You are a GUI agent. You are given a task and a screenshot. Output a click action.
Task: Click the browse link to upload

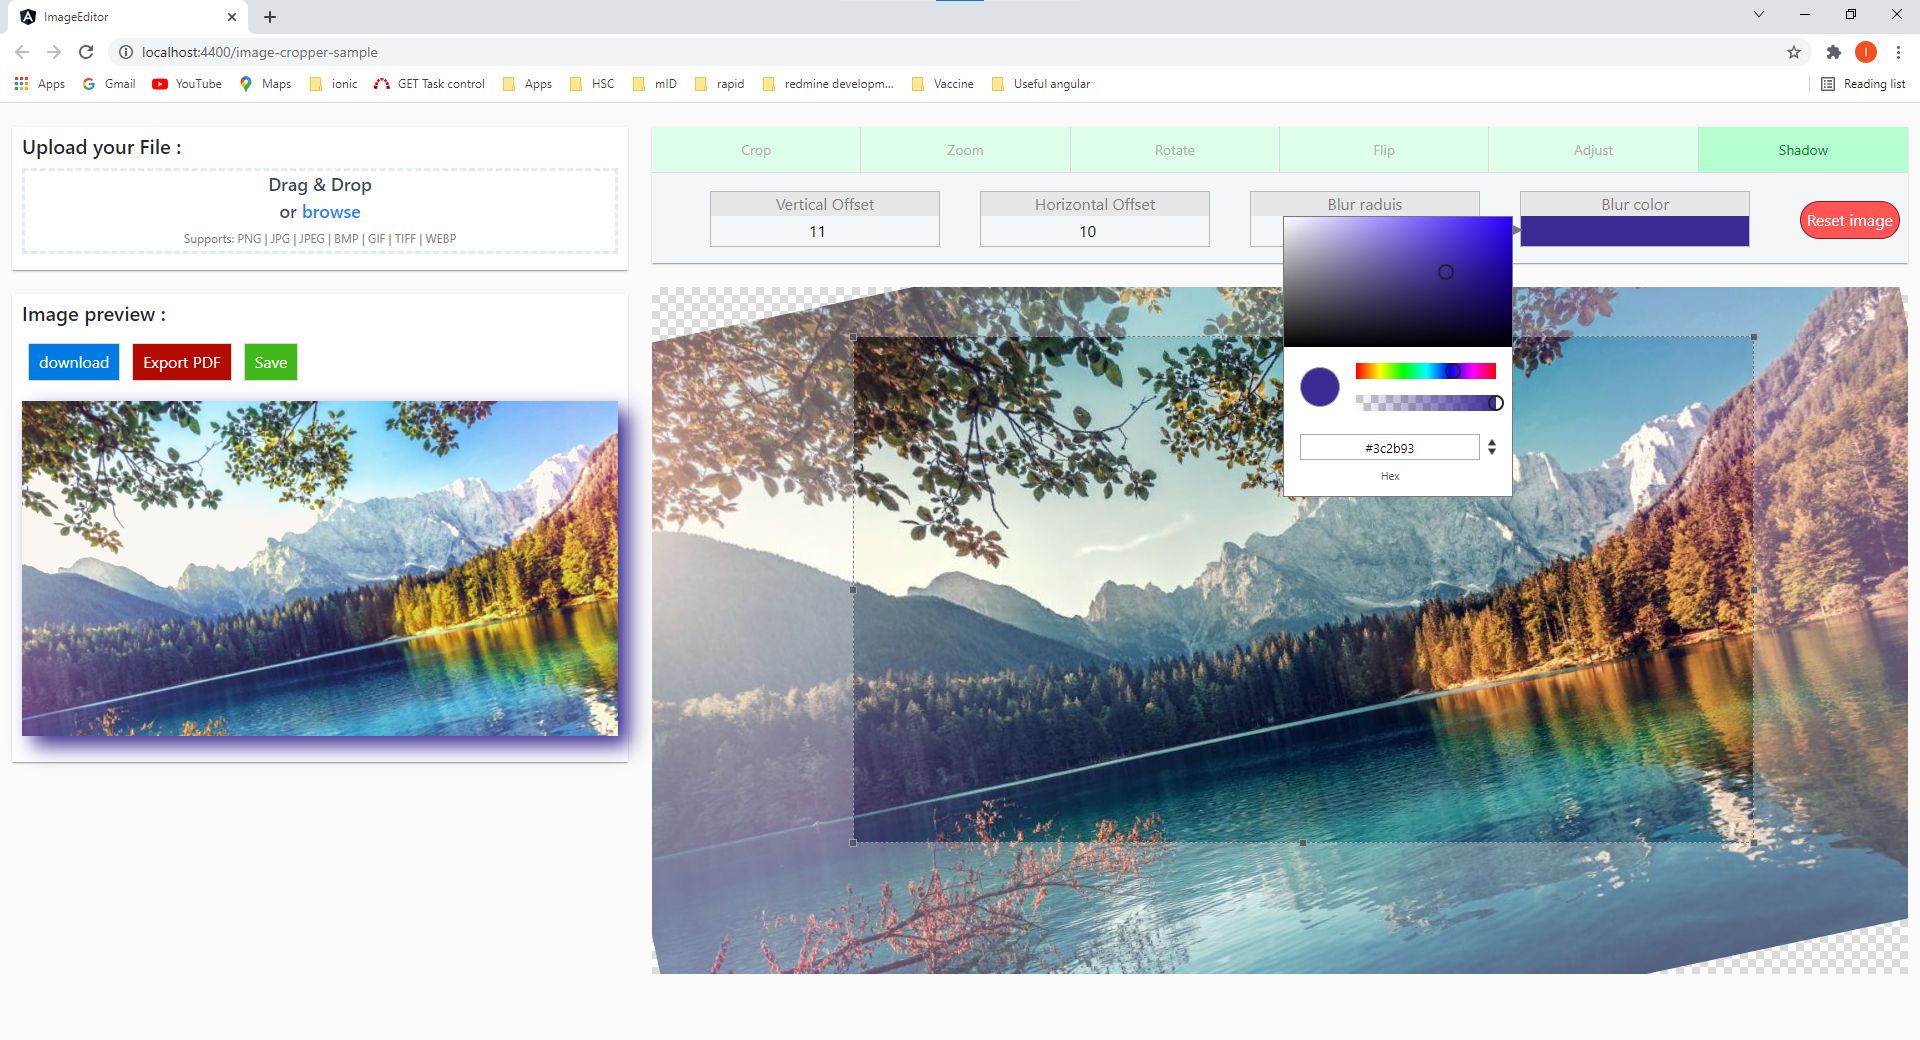pos(331,212)
